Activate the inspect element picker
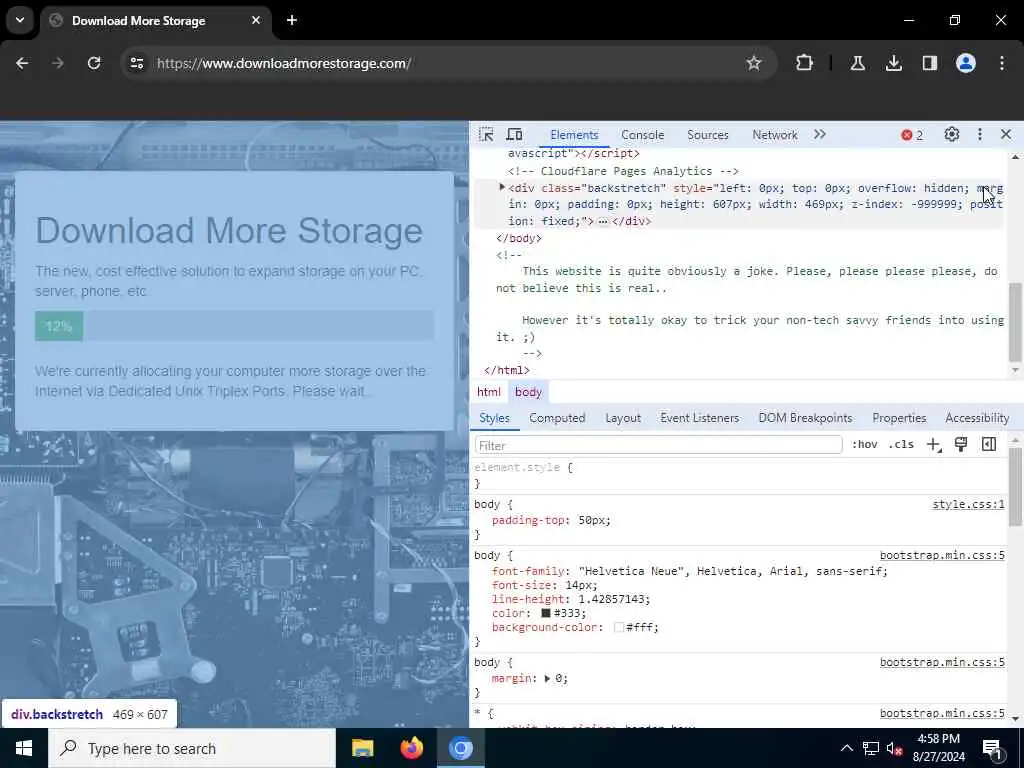1024x768 pixels. tap(486, 135)
